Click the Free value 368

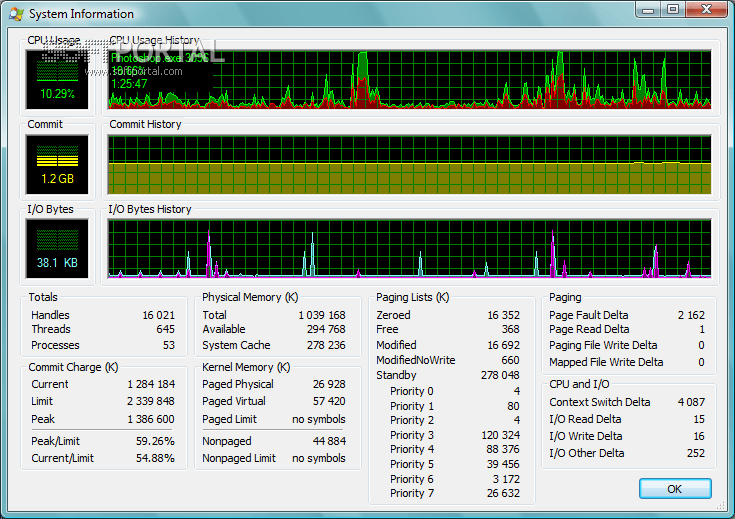click(x=510, y=329)
